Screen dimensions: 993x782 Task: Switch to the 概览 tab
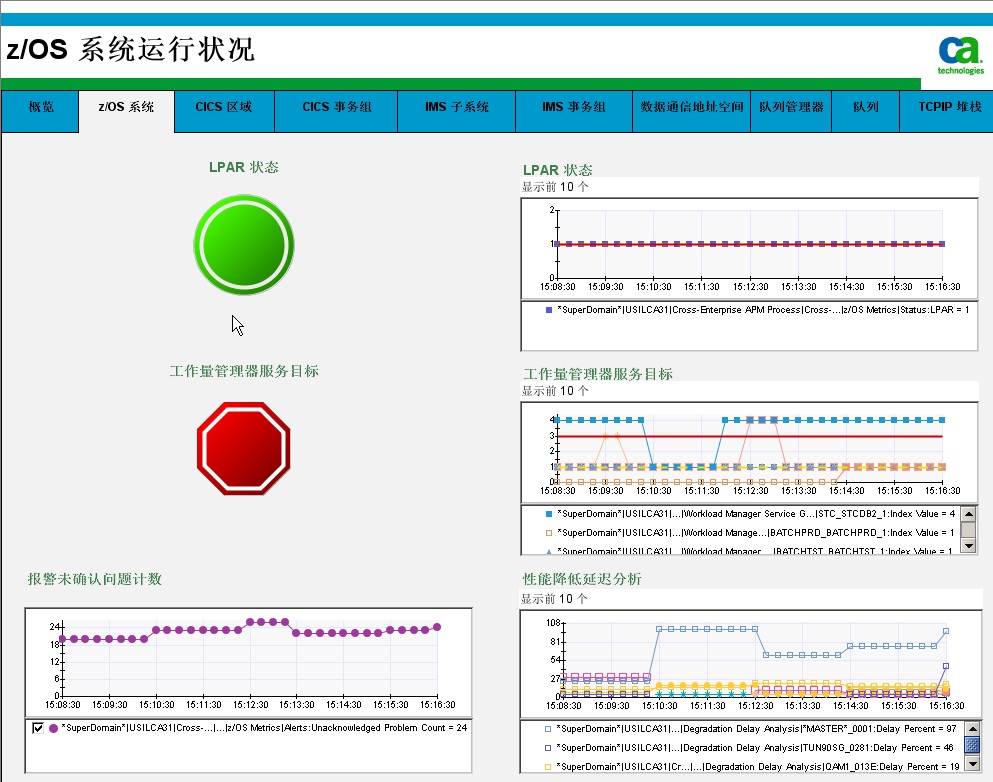[41, 107]
